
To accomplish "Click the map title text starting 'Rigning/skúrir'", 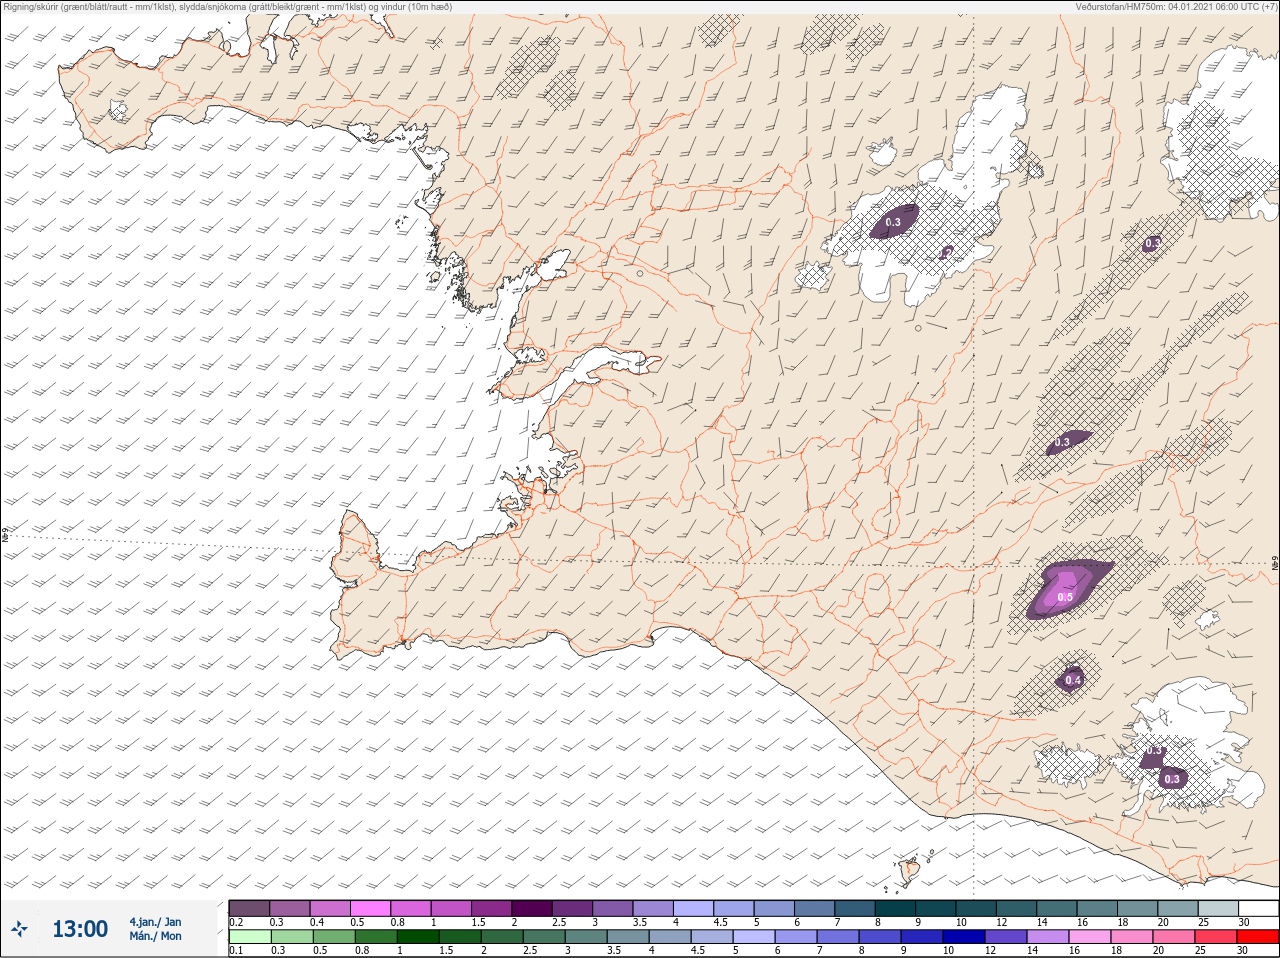I will pos(228,7).
